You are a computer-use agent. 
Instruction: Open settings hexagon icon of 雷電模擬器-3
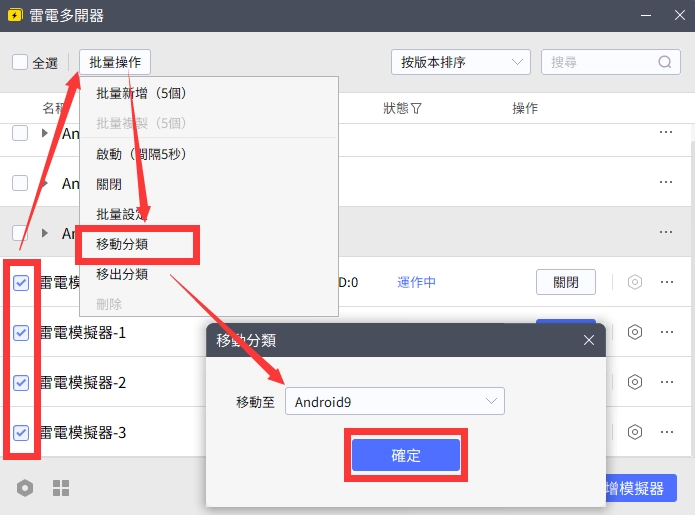(635, 432)
